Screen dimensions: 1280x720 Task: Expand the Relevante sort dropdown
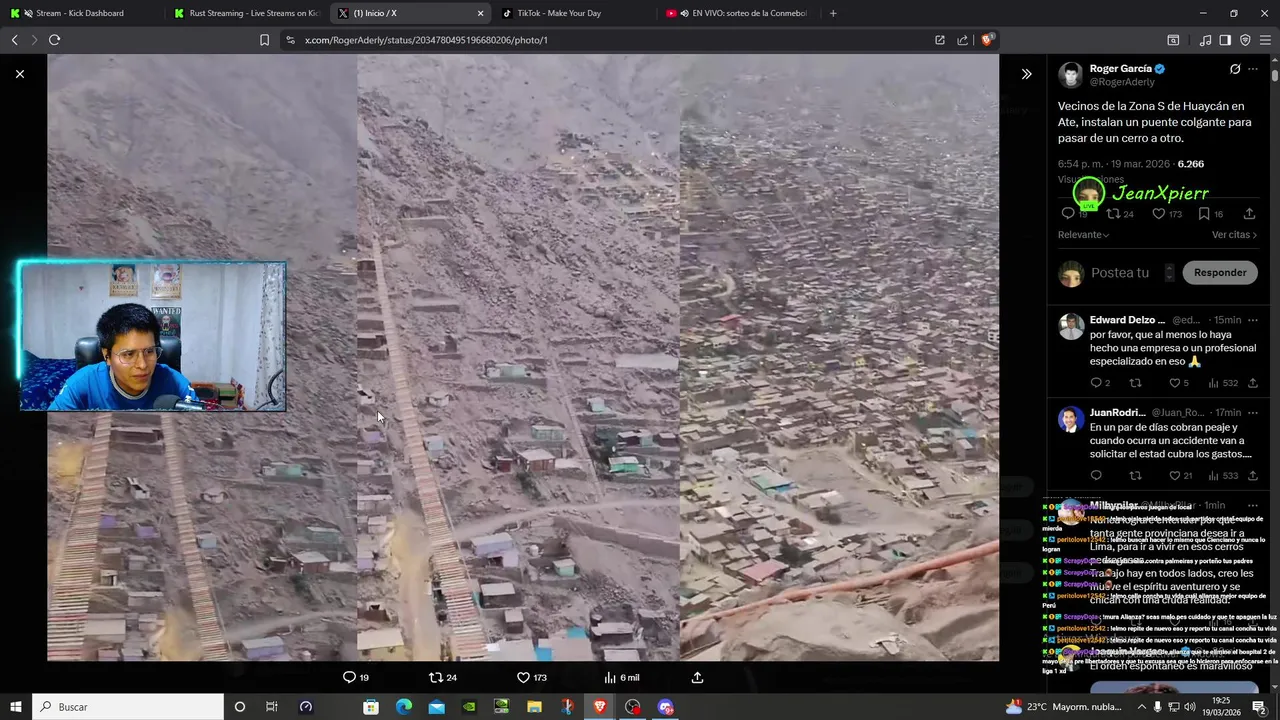point(1084,235)
